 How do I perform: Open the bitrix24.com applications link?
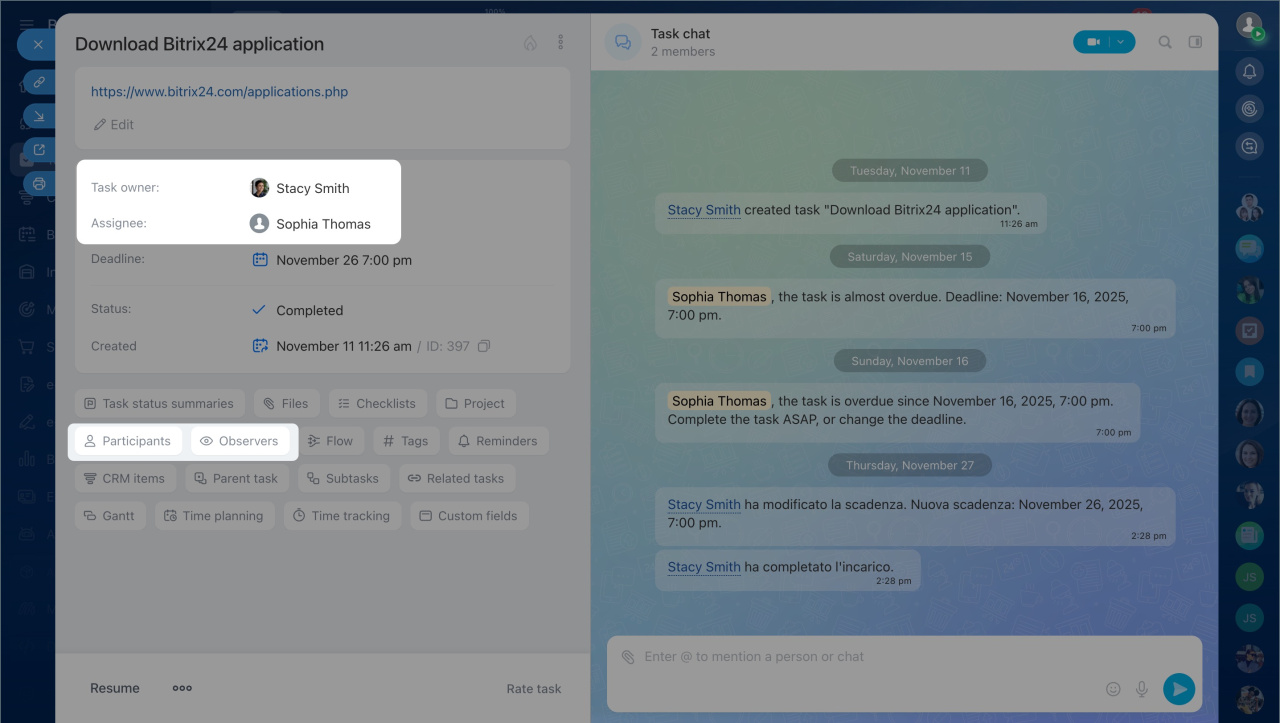[219, 92]
